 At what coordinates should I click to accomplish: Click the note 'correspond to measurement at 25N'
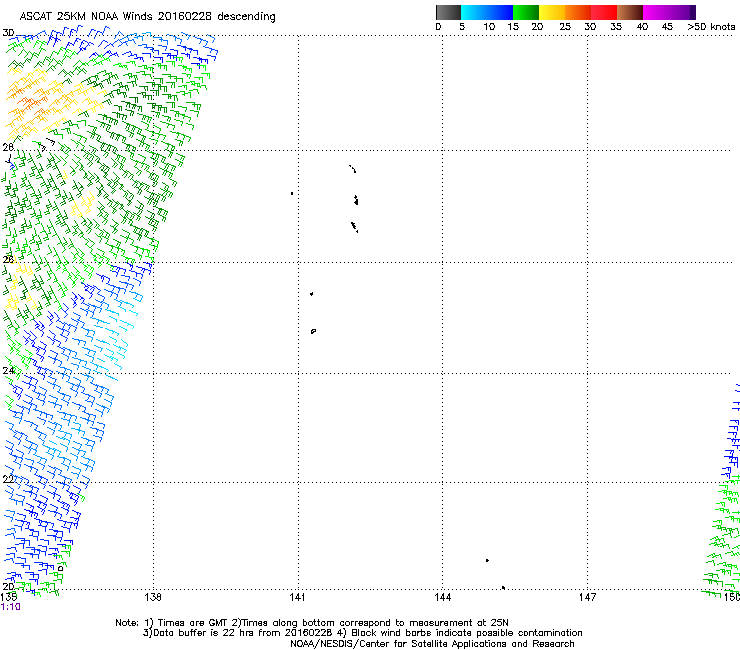point(424,623)
